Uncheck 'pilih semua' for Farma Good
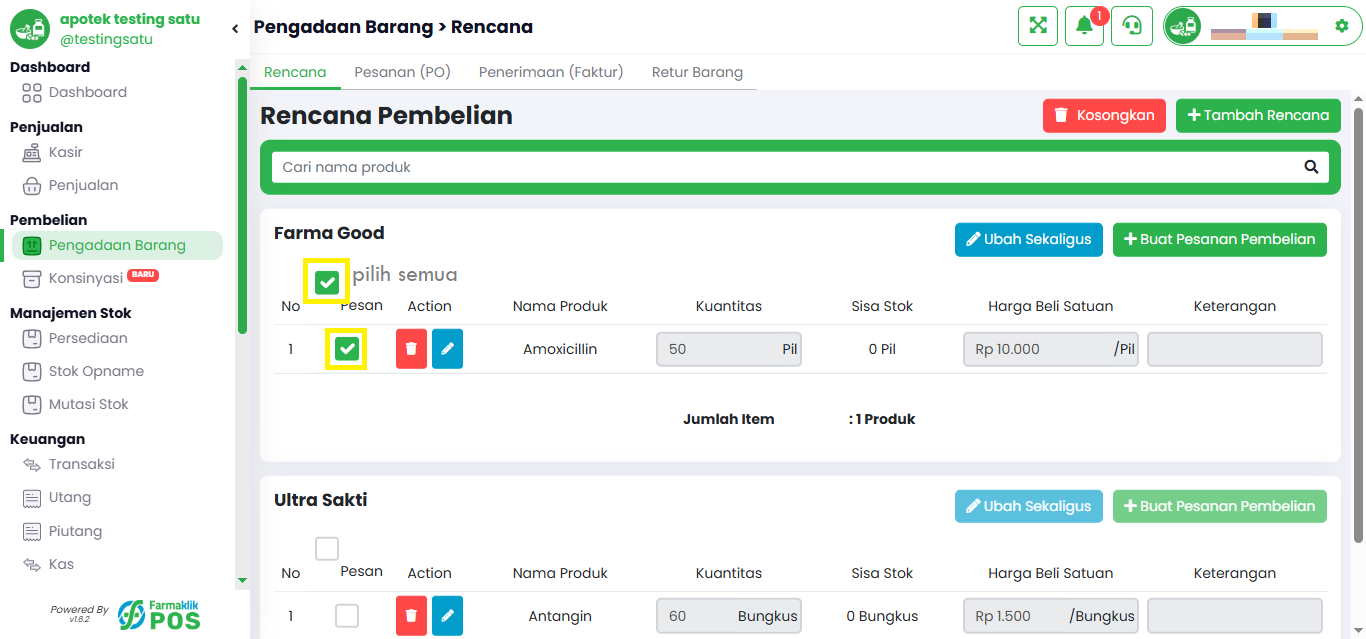Screen dimensions: 1366x639 pos(327,283)
